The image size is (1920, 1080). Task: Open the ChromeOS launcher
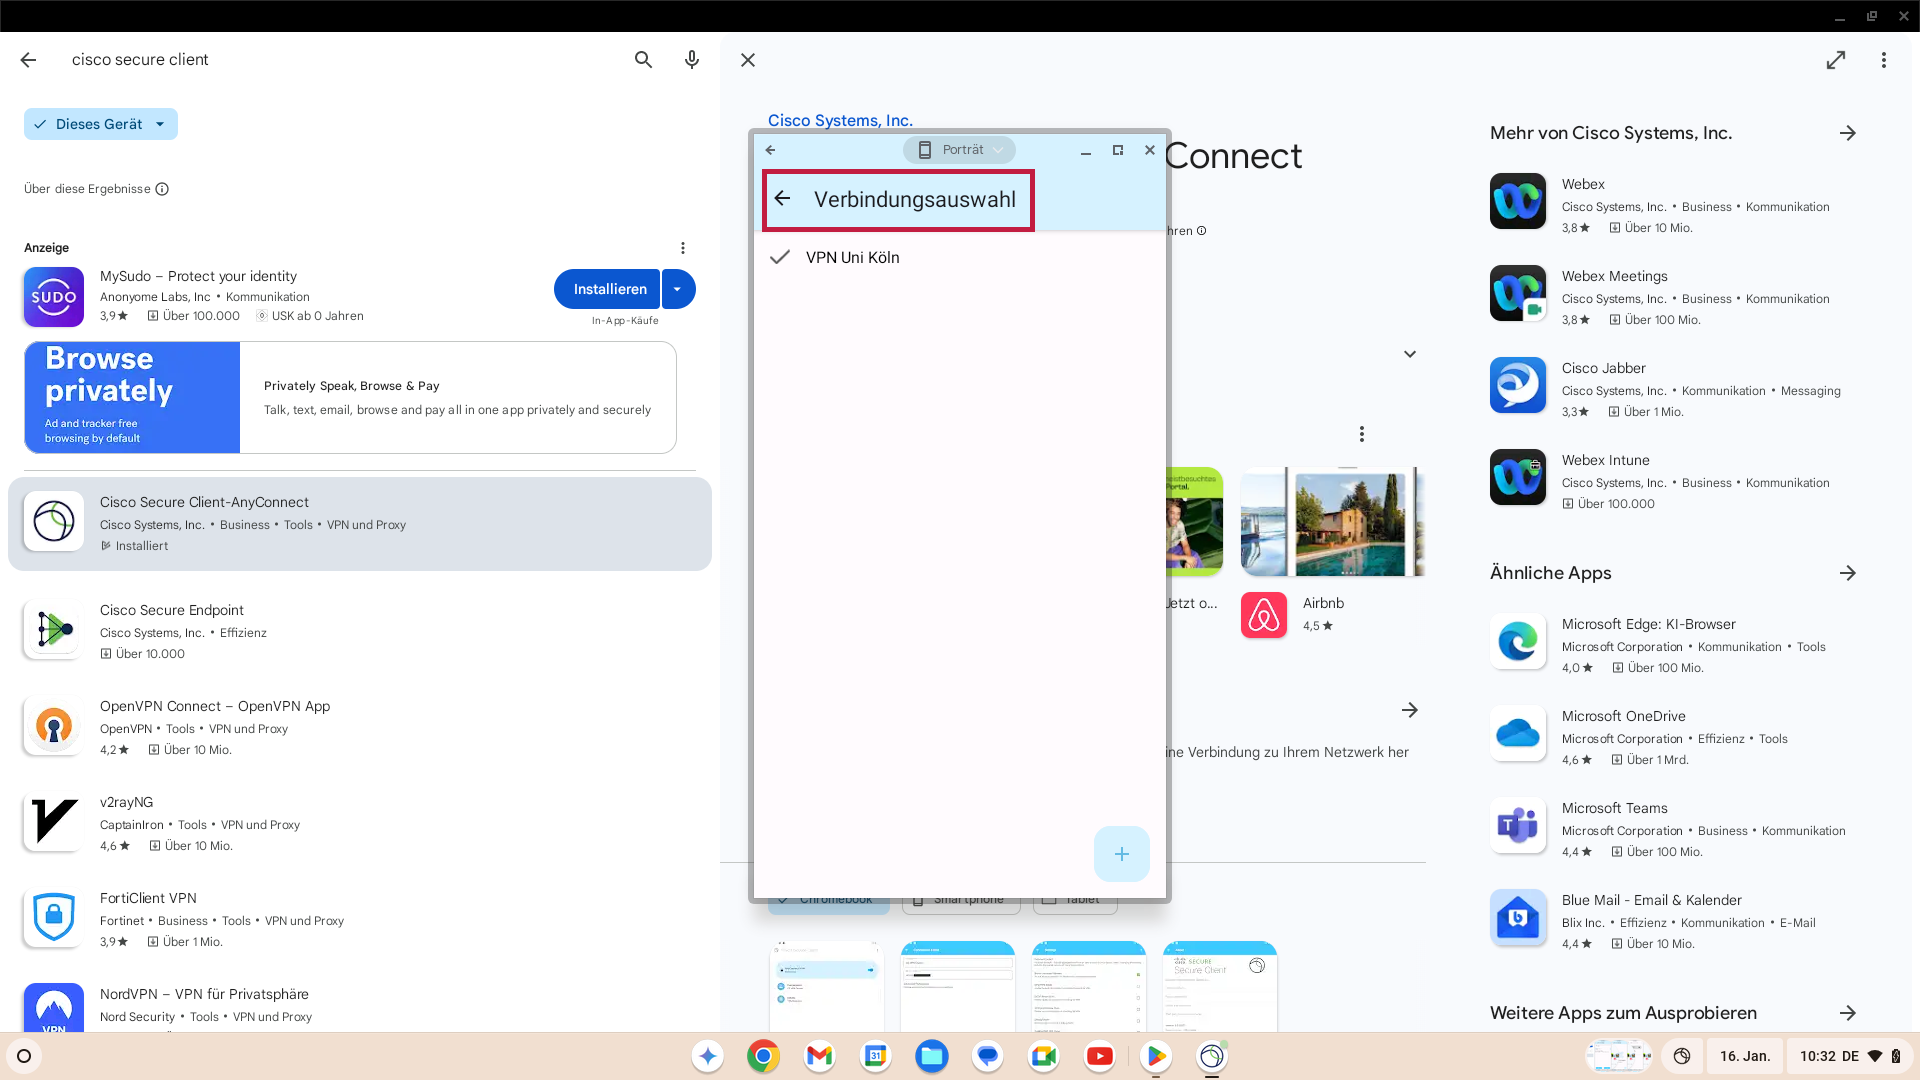click(24, 1056)
